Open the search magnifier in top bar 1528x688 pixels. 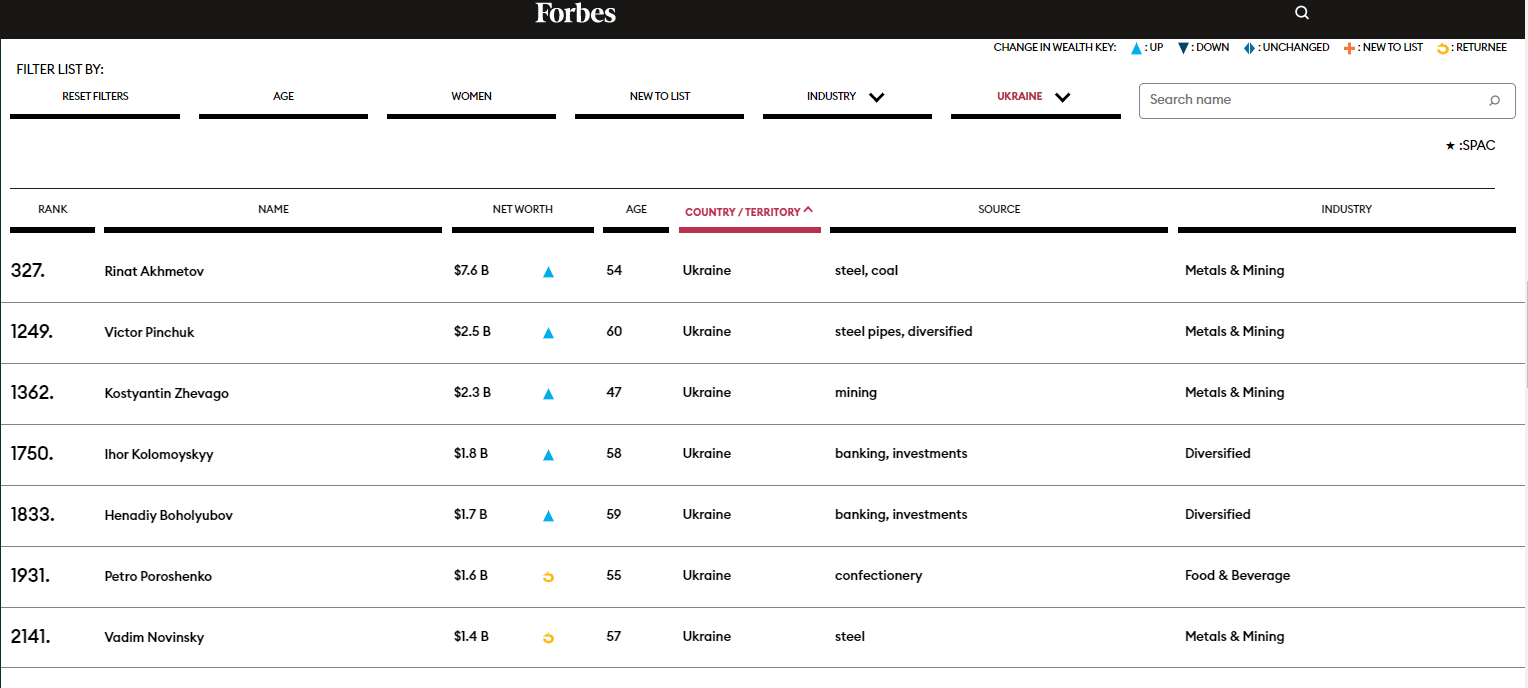tap(1301, 13)
